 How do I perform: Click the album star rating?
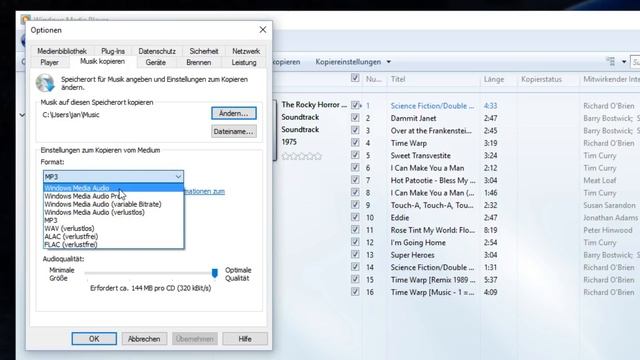point(302,156)
